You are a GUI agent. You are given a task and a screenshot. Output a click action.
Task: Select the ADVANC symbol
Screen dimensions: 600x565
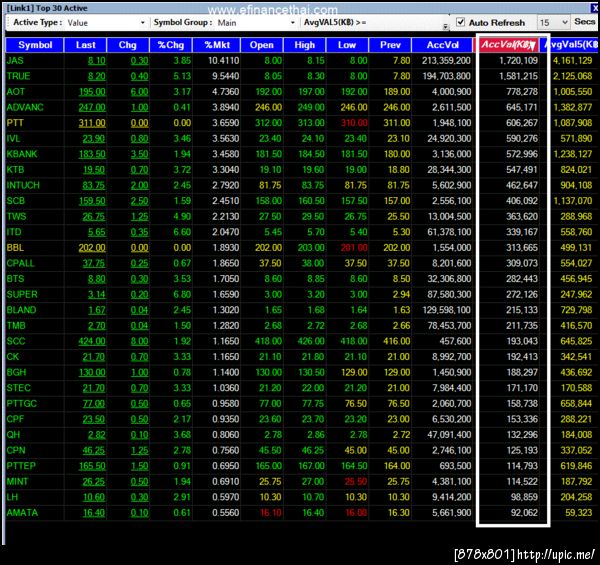point(25,107)
